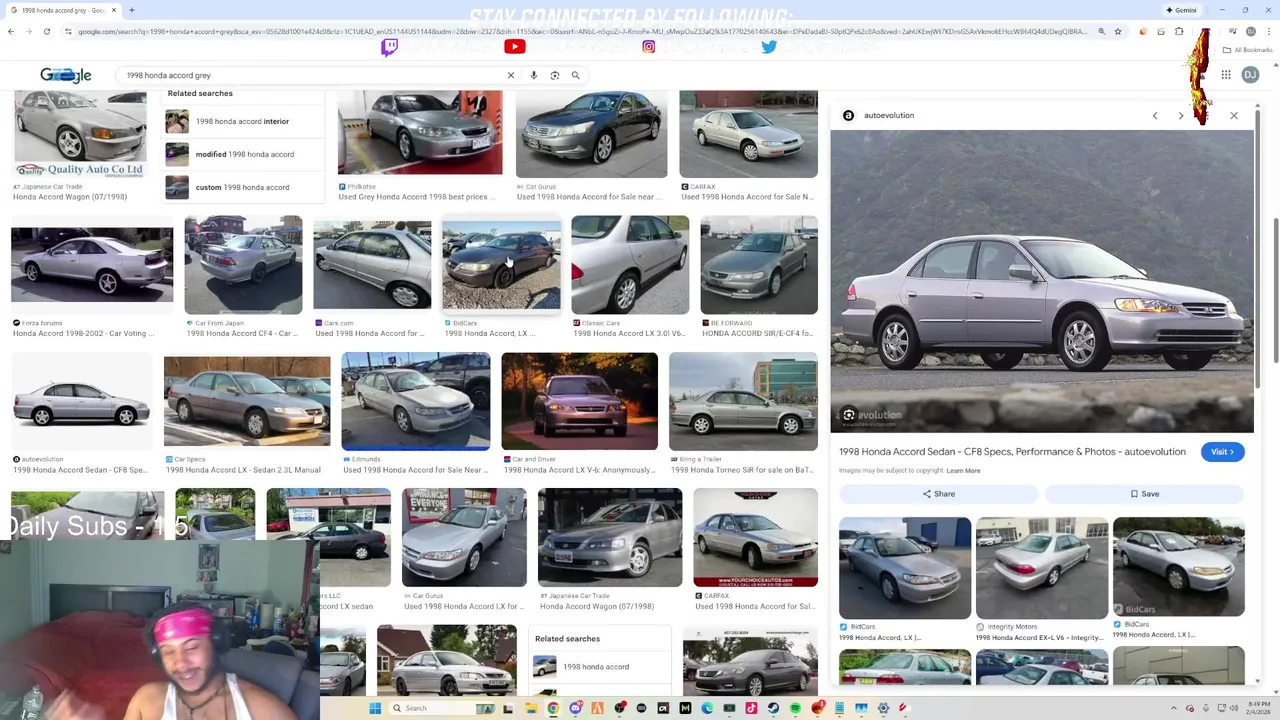Screen dimensions: 1280x720
Task: Open the Car and Driver Accord LX V-6 thumbnail
Action: [580, 401]
